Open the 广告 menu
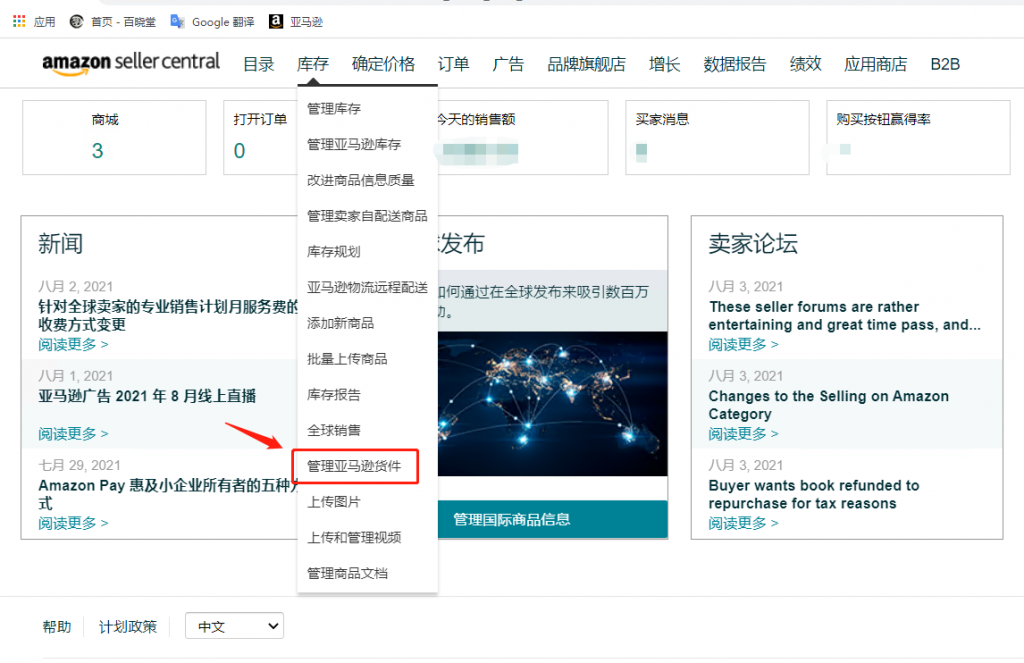The height and width of the screenshot is (663, 1024). (x=508, y=64)
